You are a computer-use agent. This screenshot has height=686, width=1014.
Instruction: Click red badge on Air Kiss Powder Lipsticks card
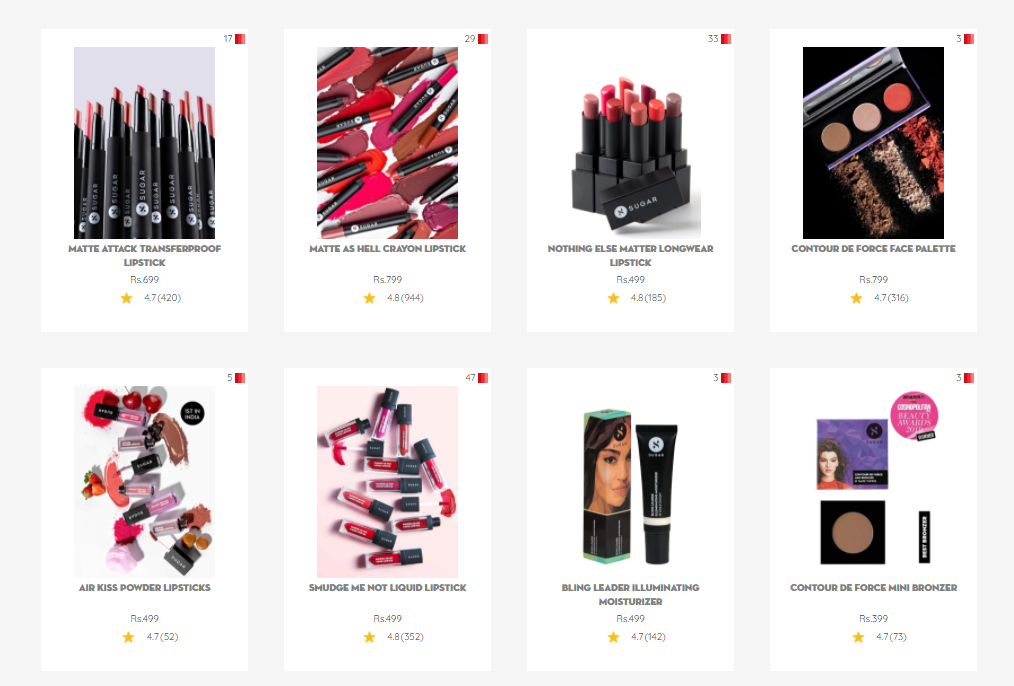[240, 378]
